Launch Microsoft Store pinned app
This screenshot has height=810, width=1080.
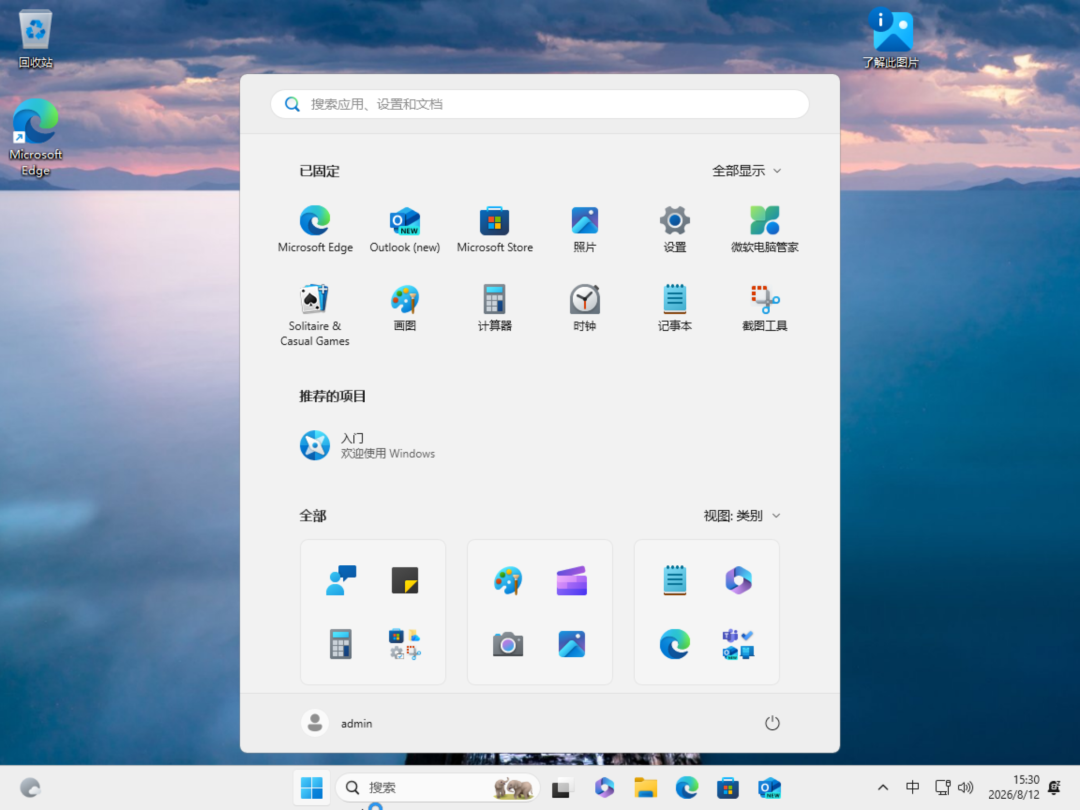[495, 230]
